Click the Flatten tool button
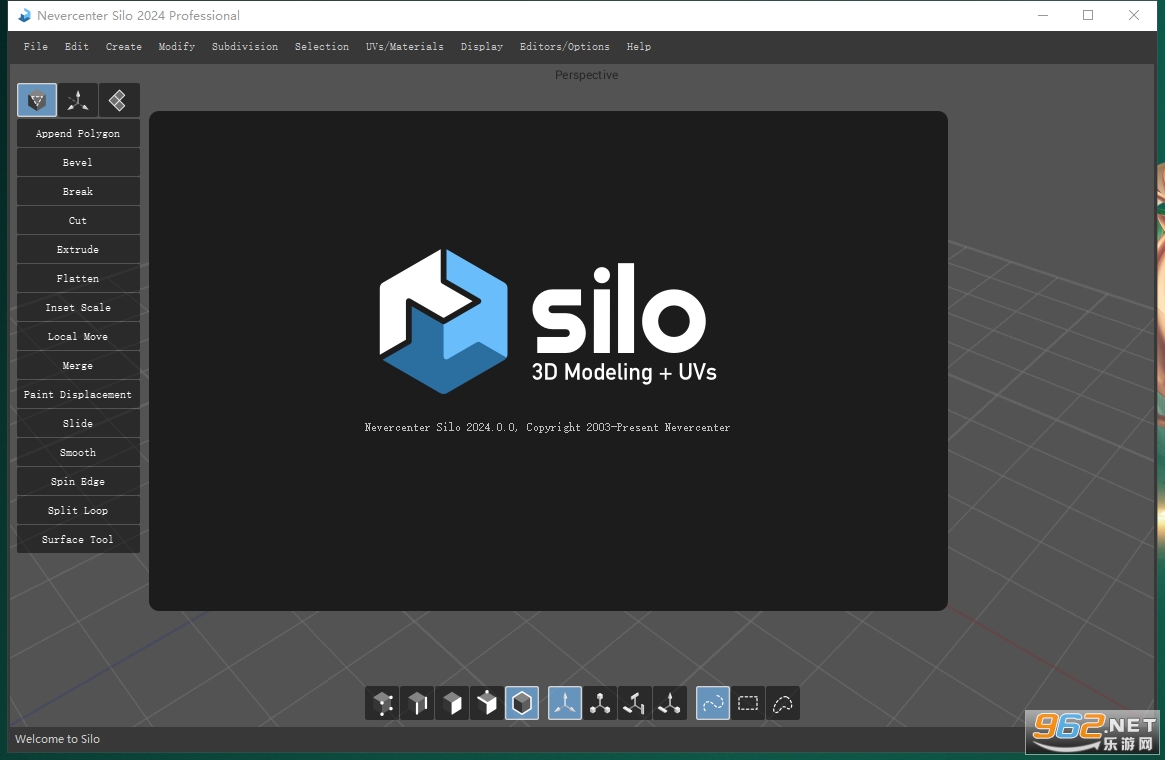The image size is (1165, 760). (x=78, y=279)
